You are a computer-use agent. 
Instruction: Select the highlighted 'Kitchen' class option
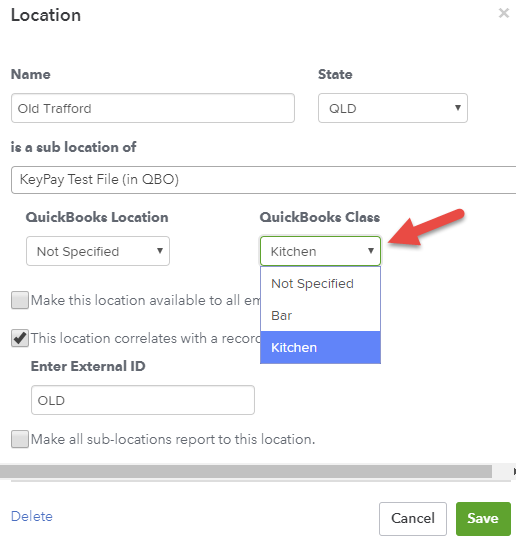[320, 347]
